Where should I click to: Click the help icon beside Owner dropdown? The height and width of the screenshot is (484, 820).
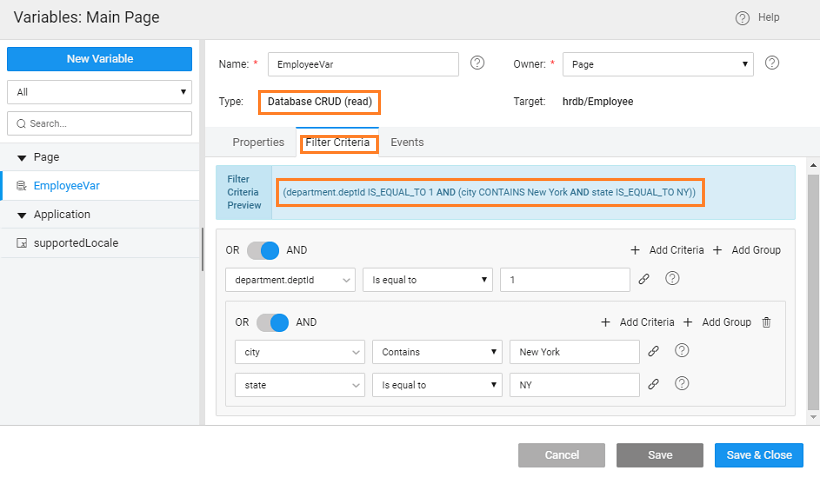[x=772, y=63]
